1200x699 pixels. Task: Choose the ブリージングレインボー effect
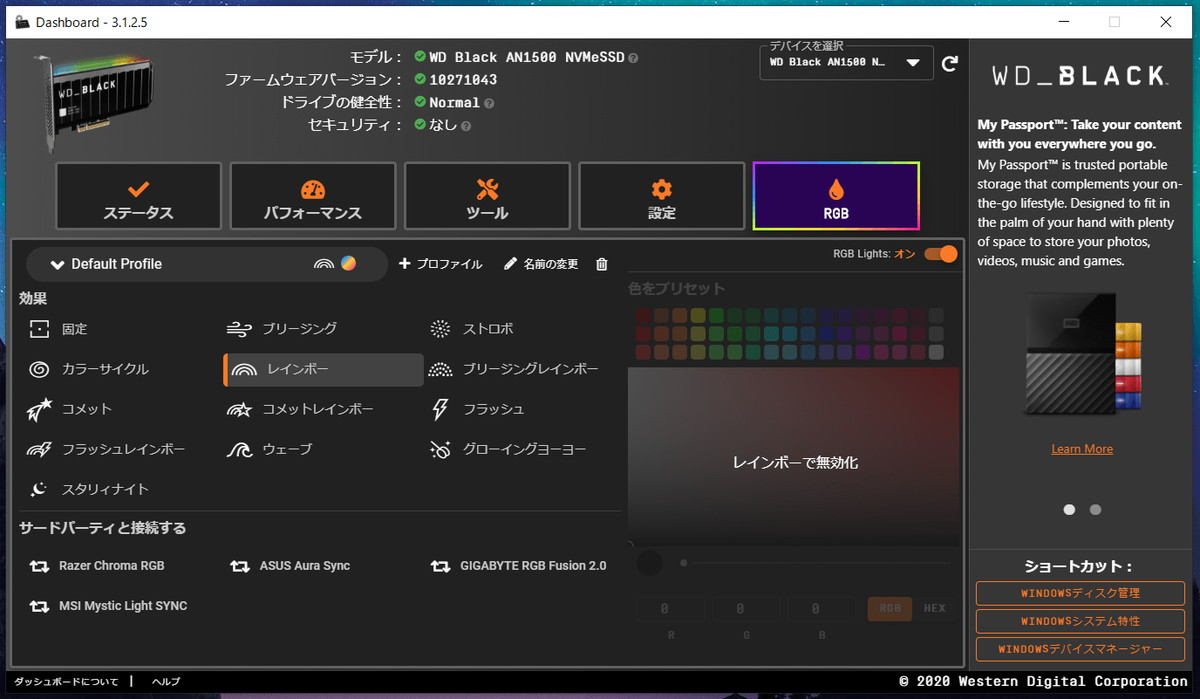click(x=514, y=369)
